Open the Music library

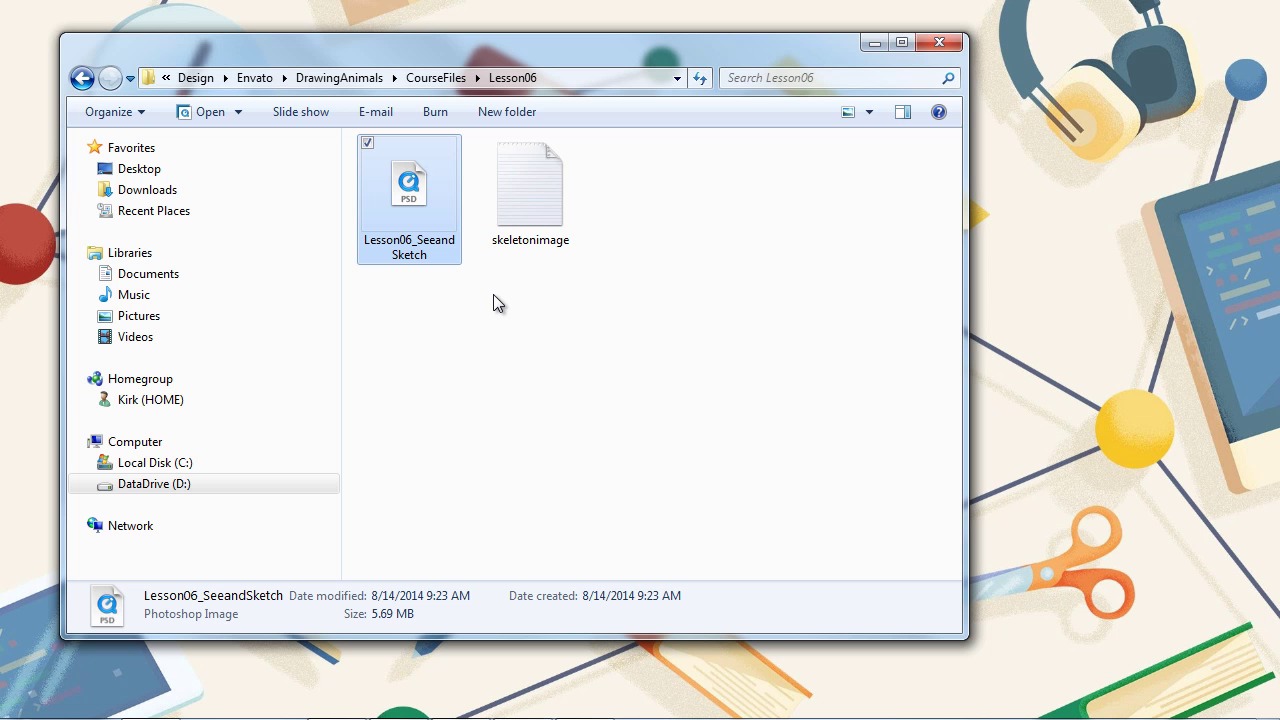click(134, 295)
